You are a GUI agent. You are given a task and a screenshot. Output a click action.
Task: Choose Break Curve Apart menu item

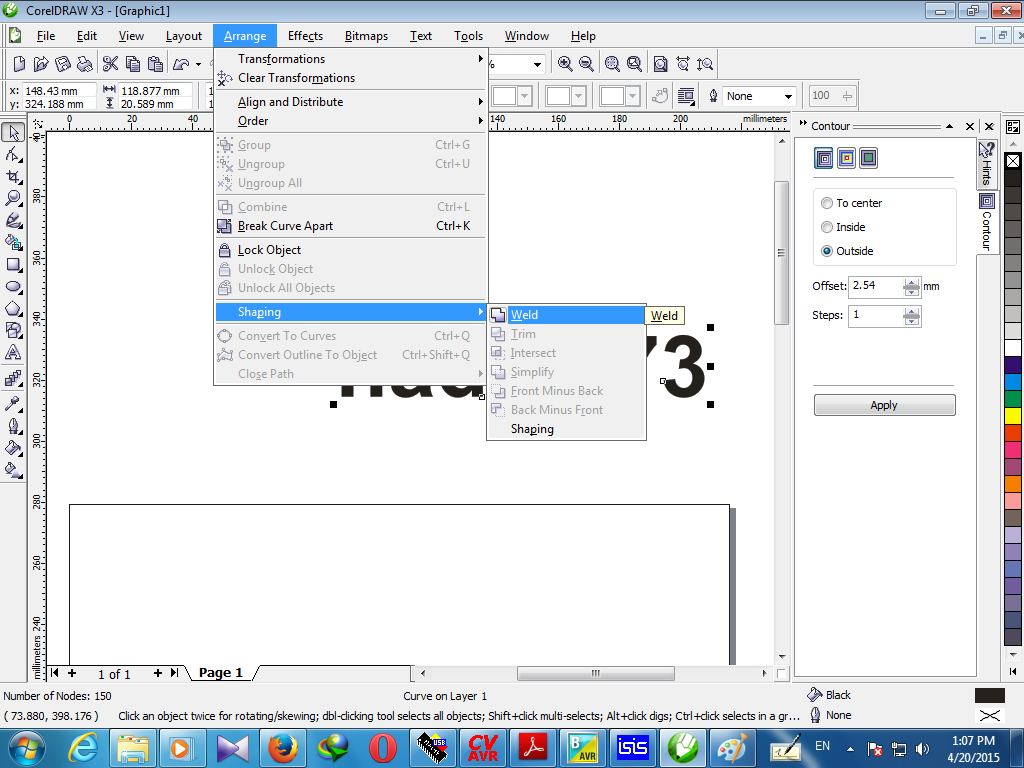point(351,226)
